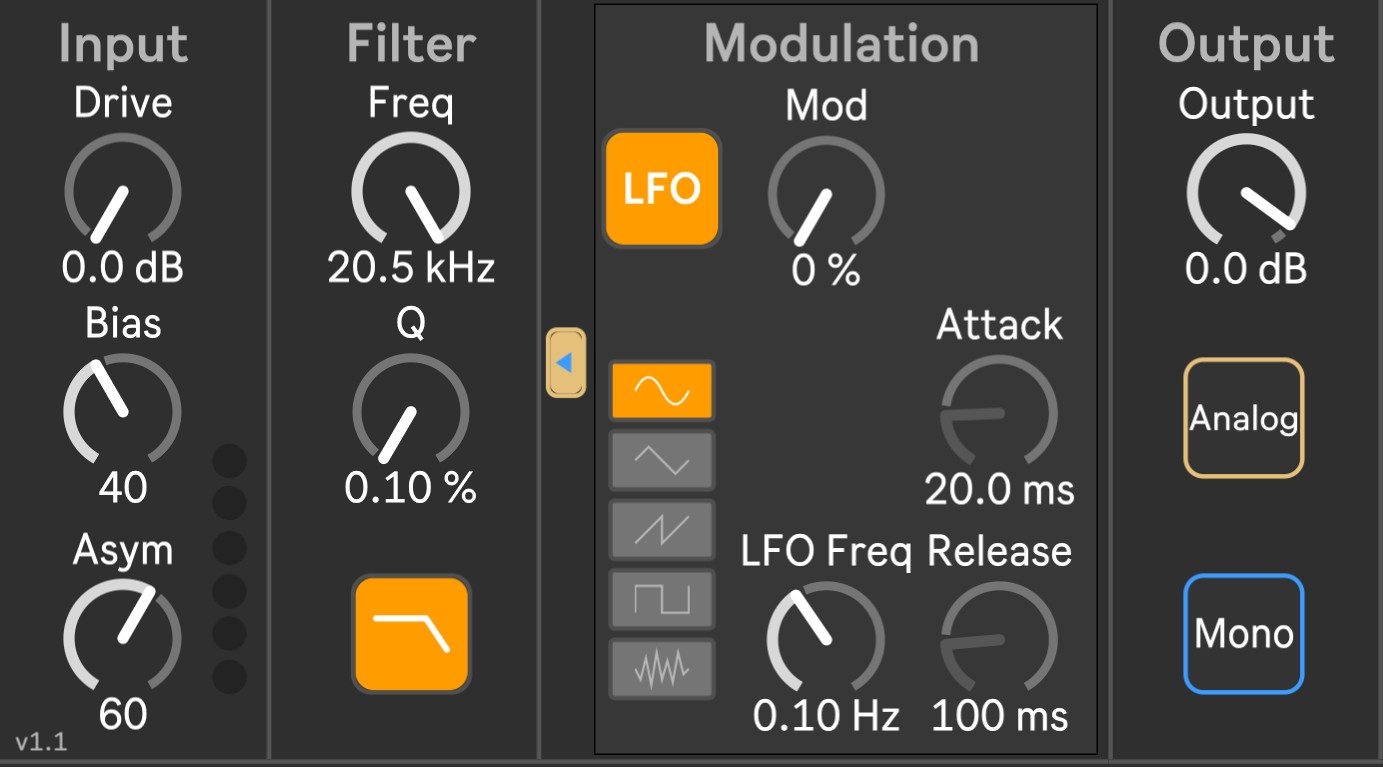
Task: Click the Drive knob
Action: pyautogui.click(x=123, y=192)
